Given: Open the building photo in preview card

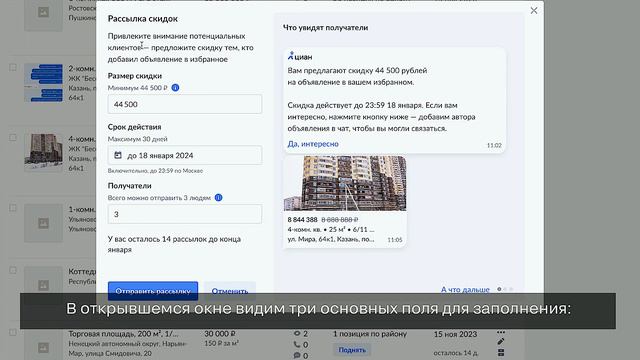Looking at the screenshot, I should click(x=345, y=183).
